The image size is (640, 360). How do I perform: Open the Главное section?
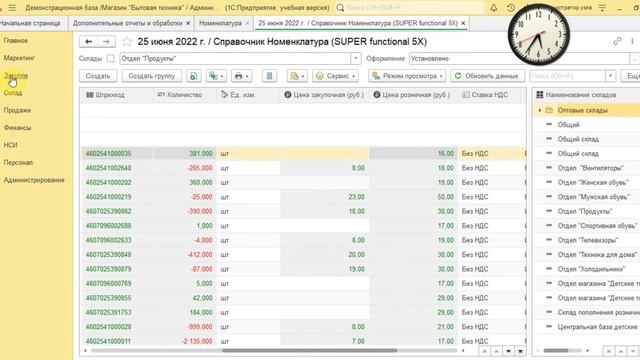click(16, 40)
